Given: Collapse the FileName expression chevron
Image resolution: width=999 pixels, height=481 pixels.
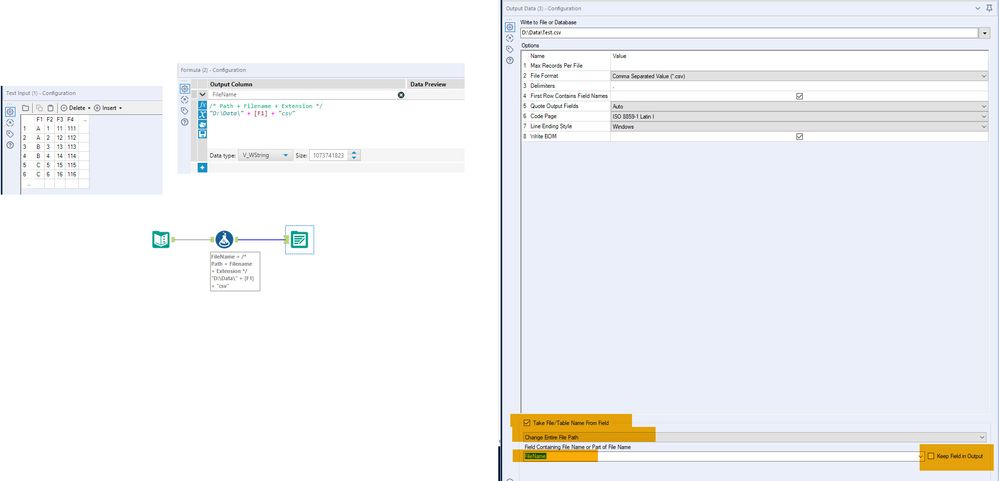Looking at the screenshot, I should 203,94.
